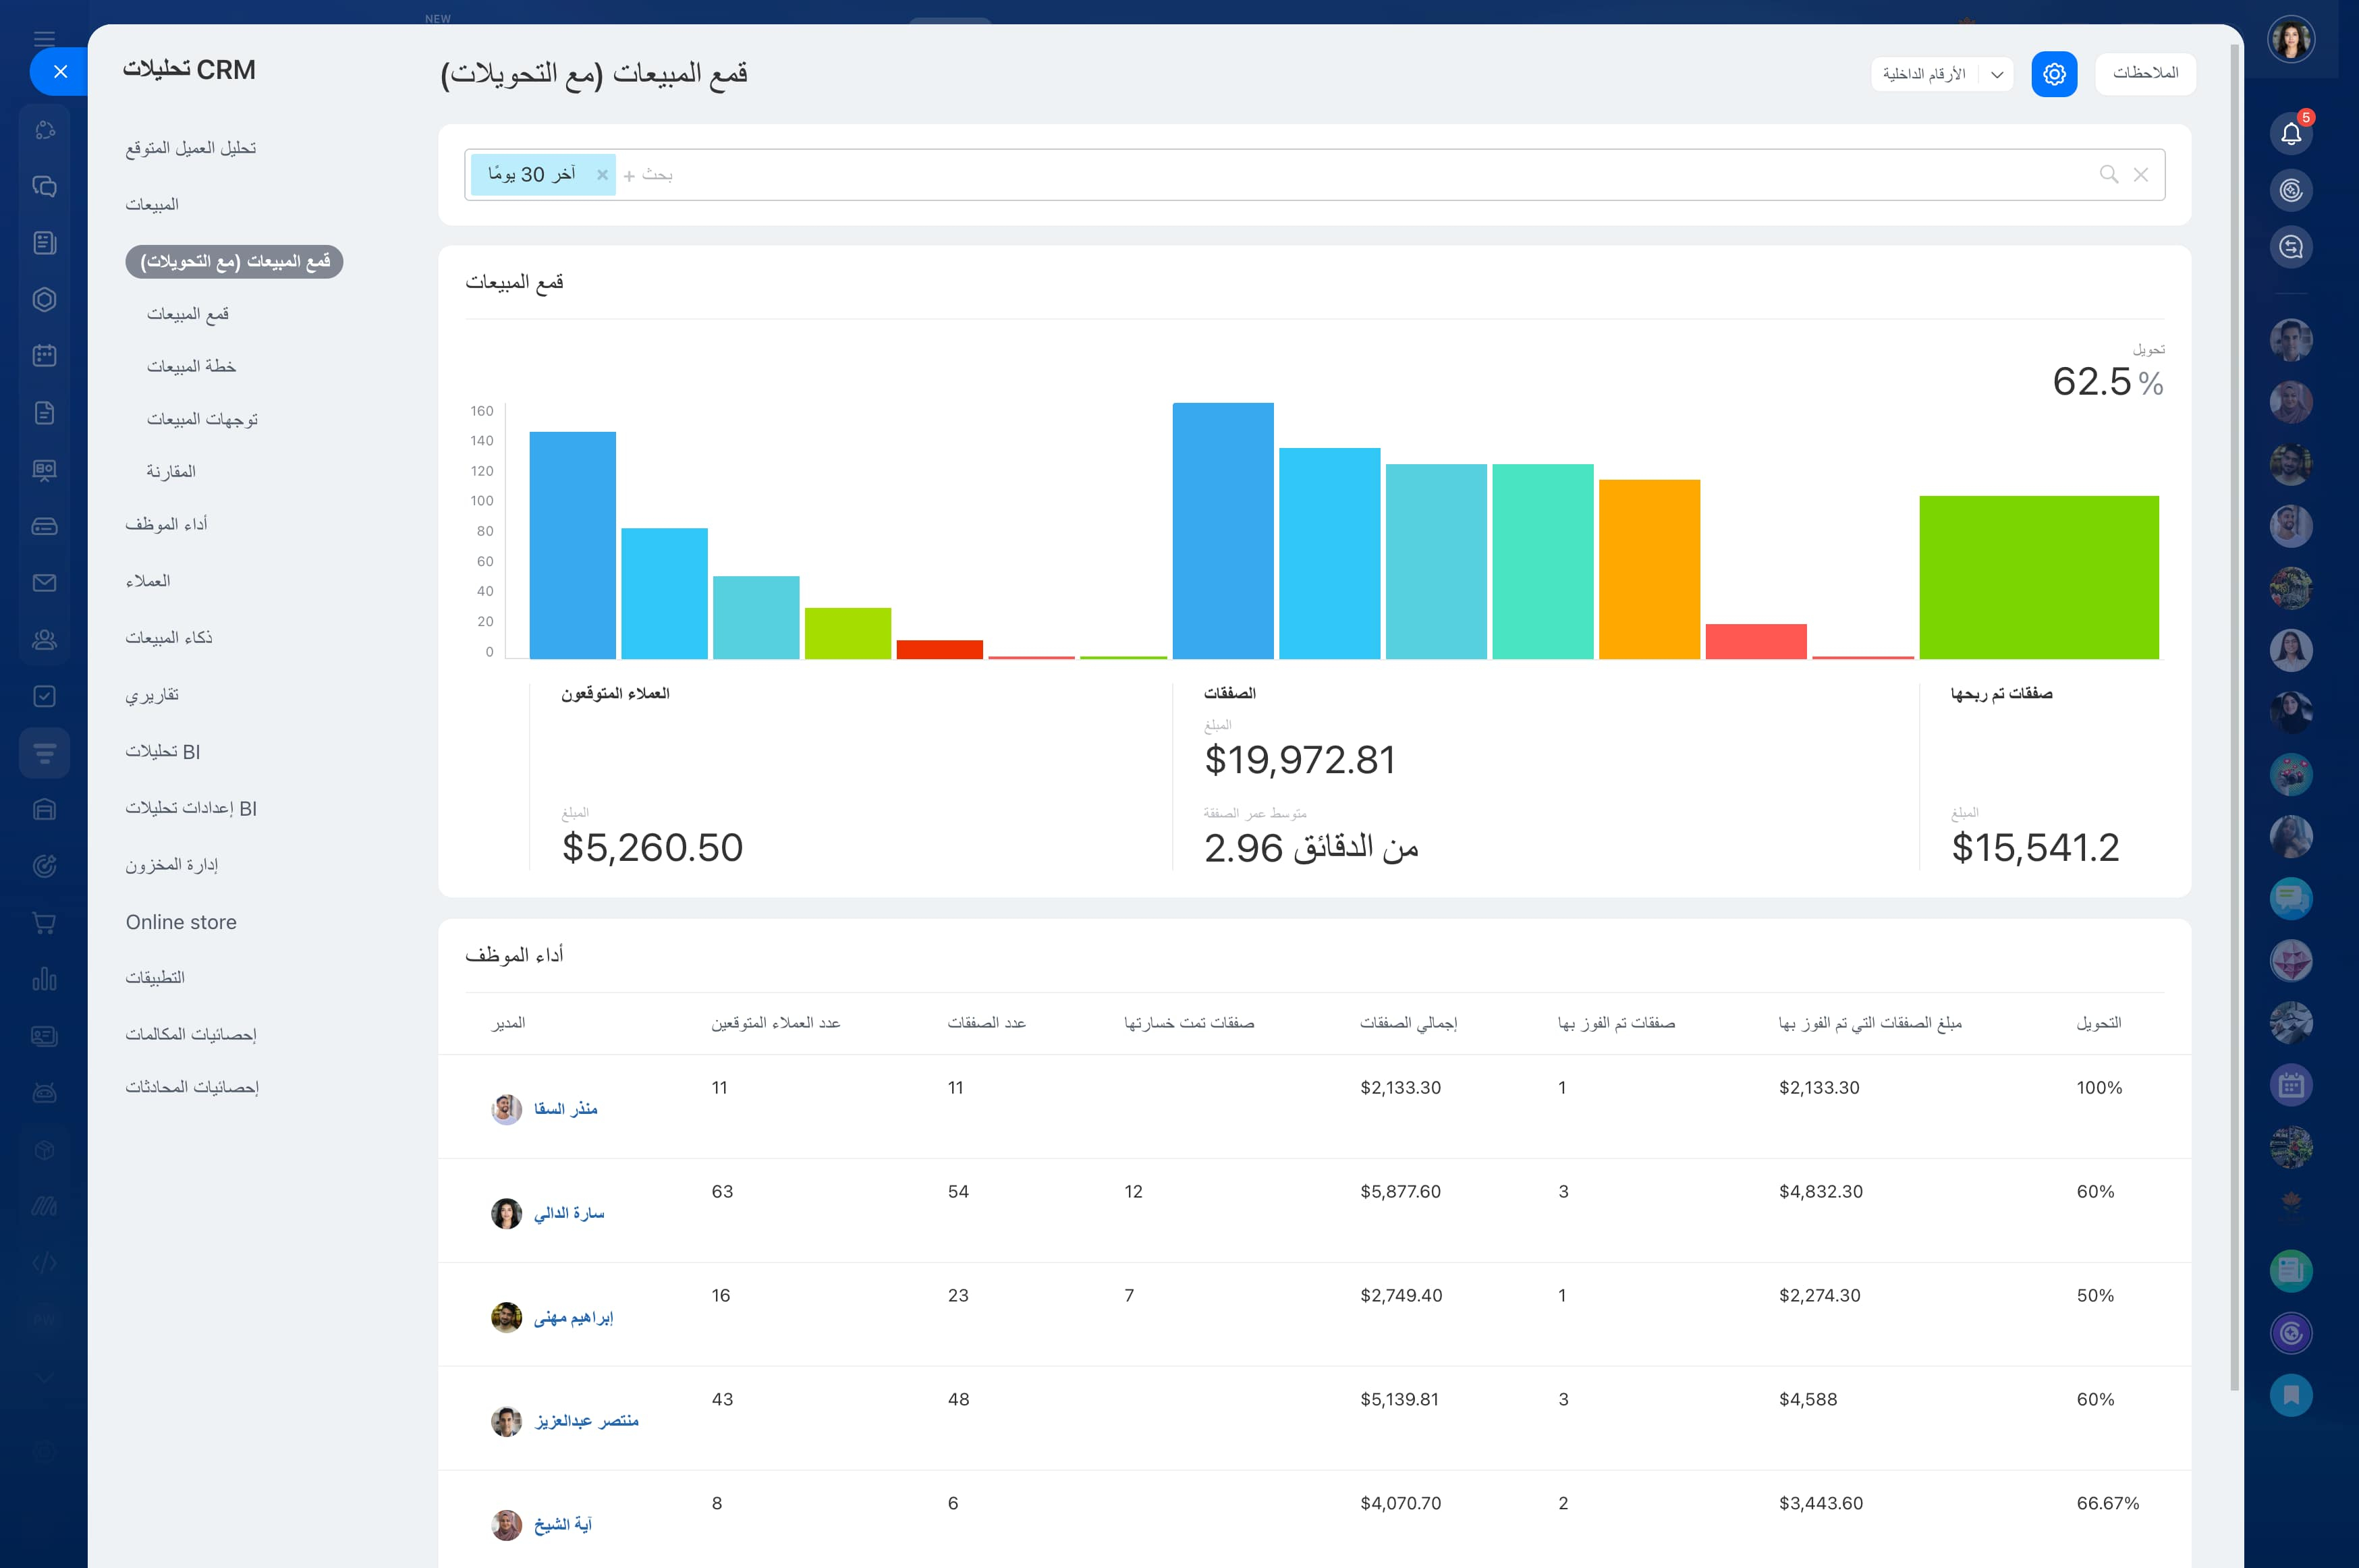The image size is (2359, 1568).
Task: Open the hamburger menu icon
Action: tap(44, 39)
